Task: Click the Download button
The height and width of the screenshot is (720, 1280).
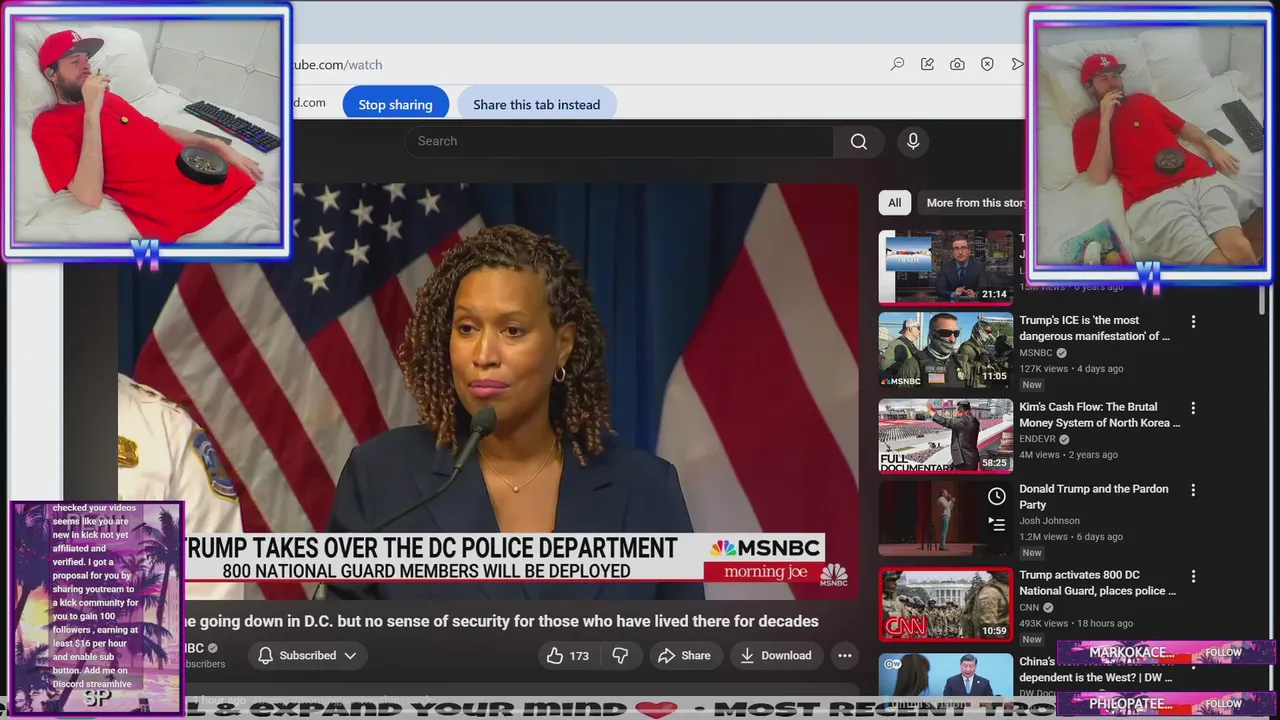Action: [775, 656]
